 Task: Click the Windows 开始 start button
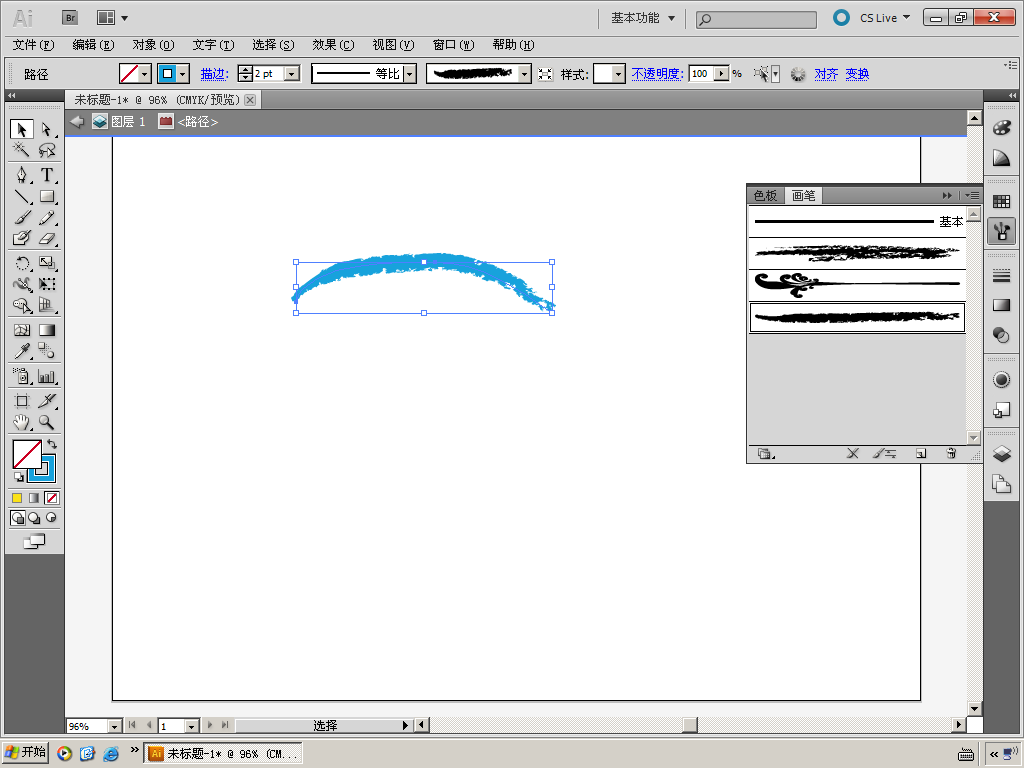(x=25, y=752)
